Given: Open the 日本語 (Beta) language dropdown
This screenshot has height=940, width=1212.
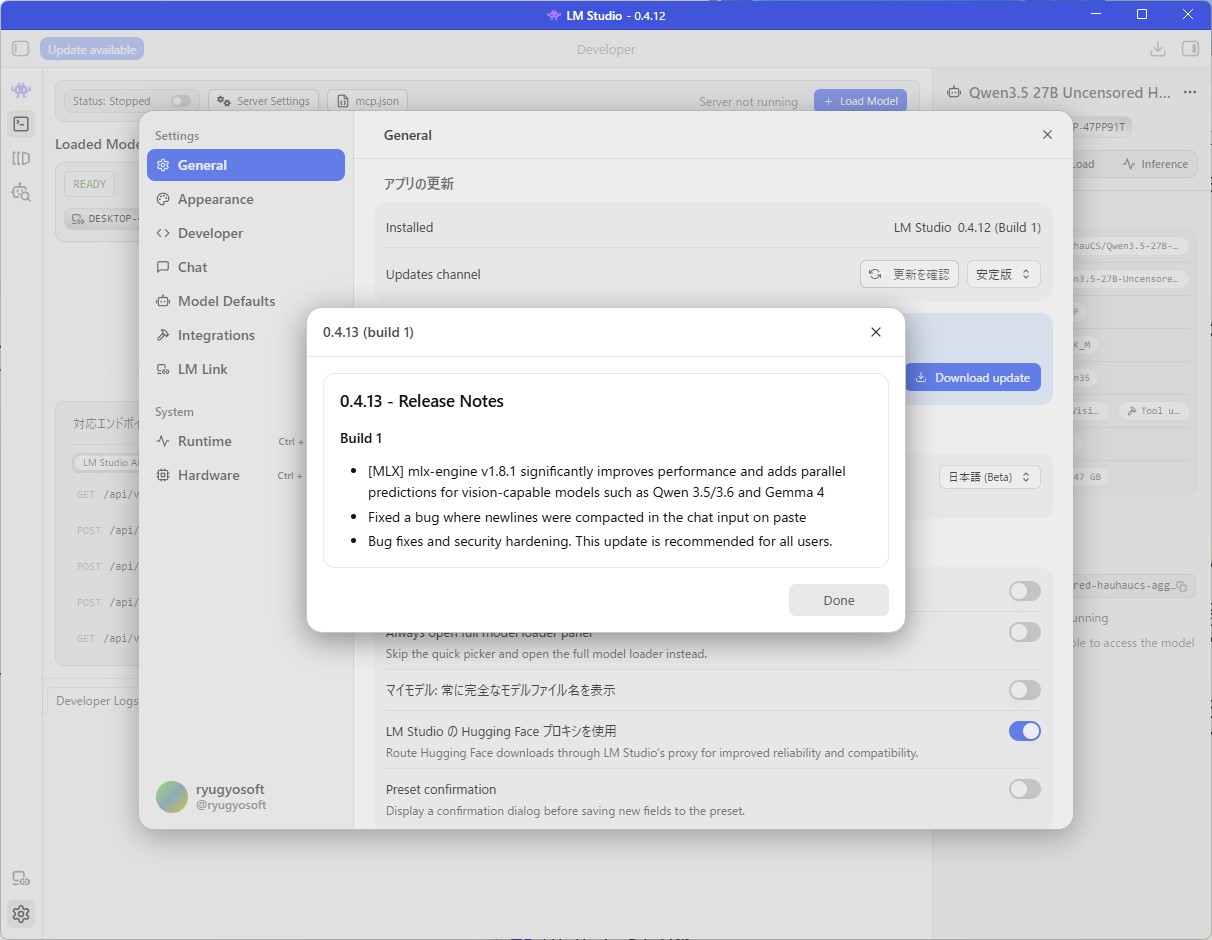Looking at the screenshot, I should pos(990,477).
